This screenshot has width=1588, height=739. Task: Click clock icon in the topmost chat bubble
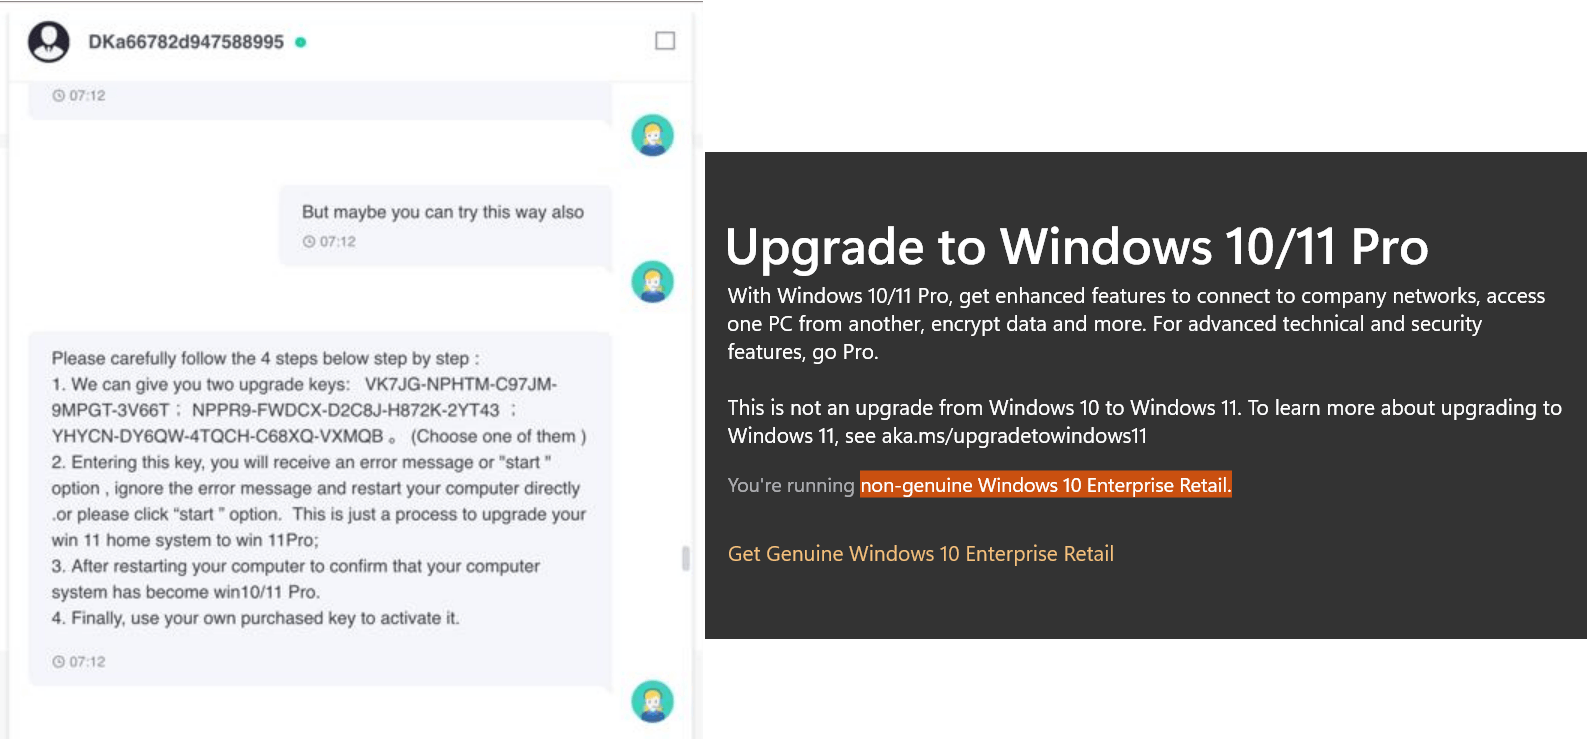[58, 96]
